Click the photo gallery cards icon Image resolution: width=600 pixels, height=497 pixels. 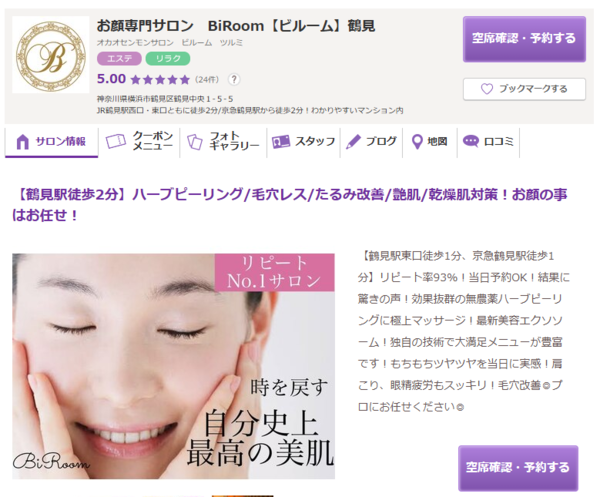(195, 142)
